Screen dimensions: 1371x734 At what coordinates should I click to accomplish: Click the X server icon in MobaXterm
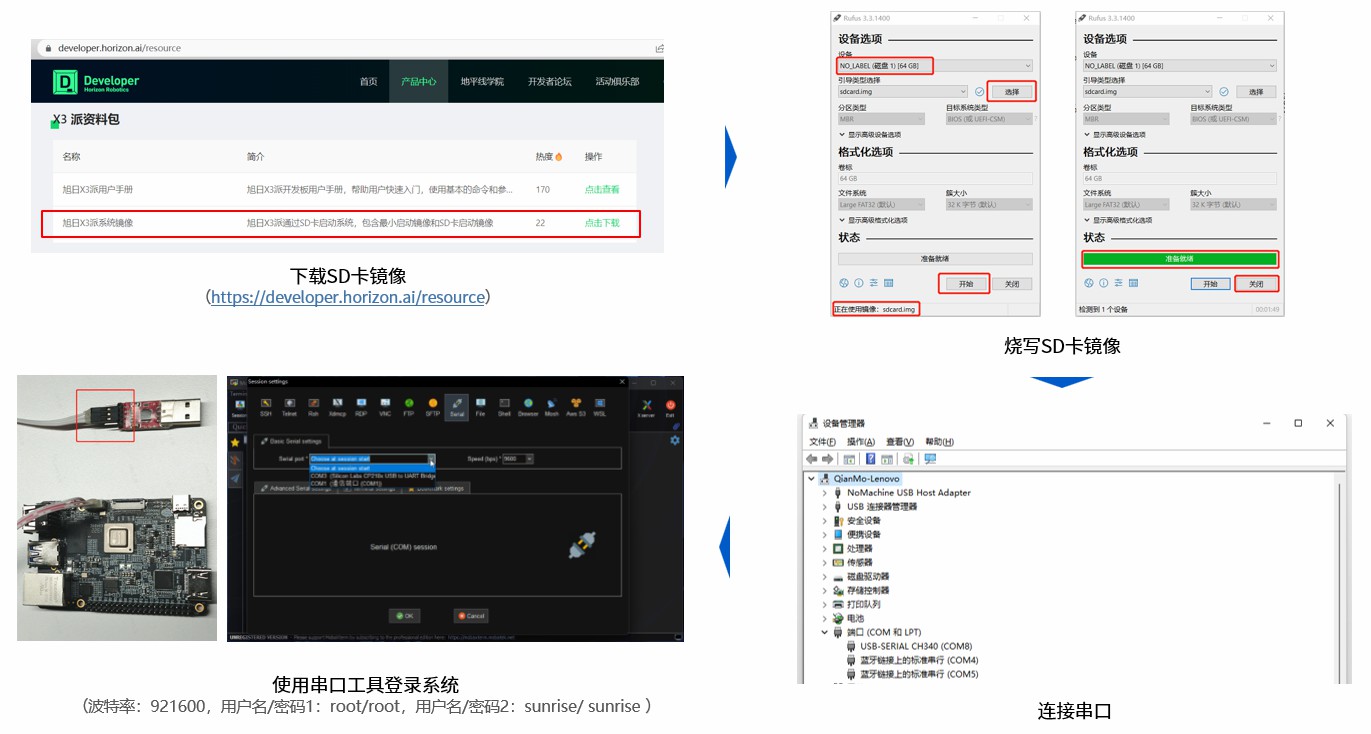[x=646, y=407]
